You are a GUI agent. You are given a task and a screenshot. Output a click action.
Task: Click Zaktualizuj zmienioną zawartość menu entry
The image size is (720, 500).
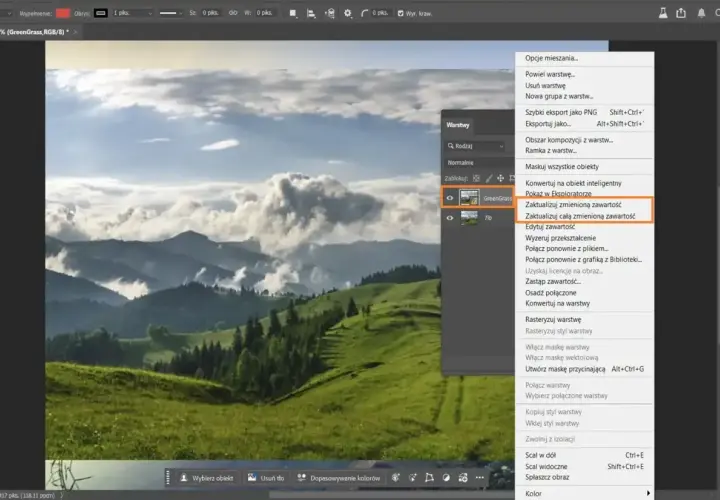point(573,205)
